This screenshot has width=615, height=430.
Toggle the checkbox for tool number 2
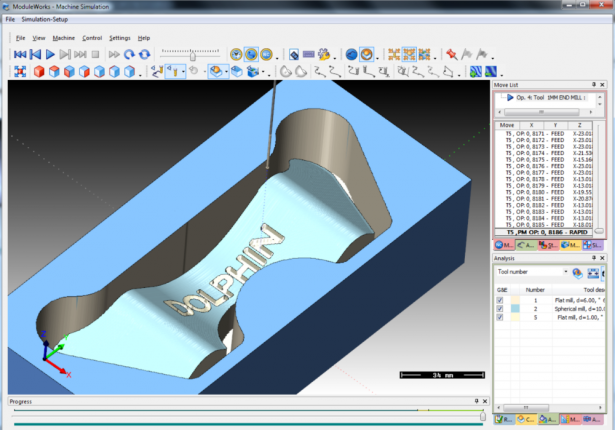500,309
